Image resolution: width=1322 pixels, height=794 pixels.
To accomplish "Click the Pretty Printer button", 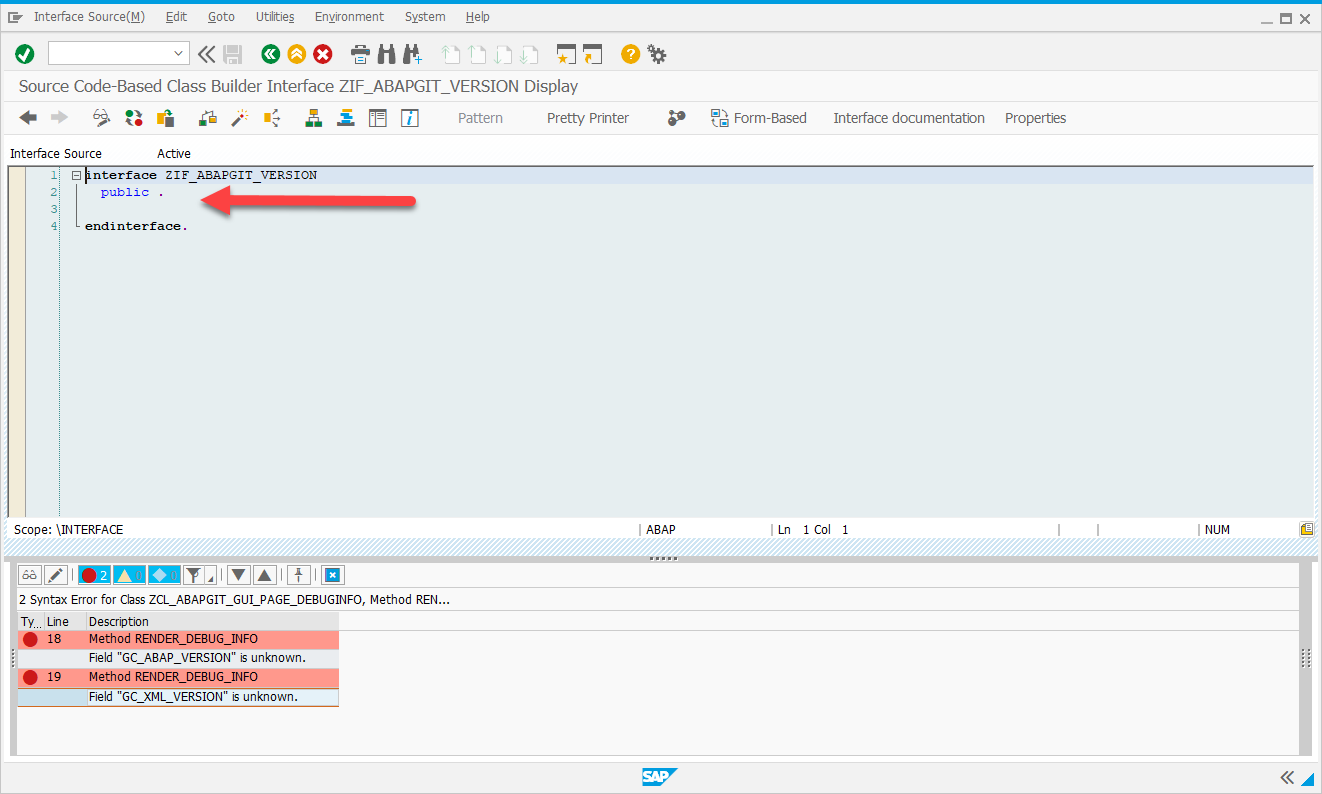I will tap(588, 118).
